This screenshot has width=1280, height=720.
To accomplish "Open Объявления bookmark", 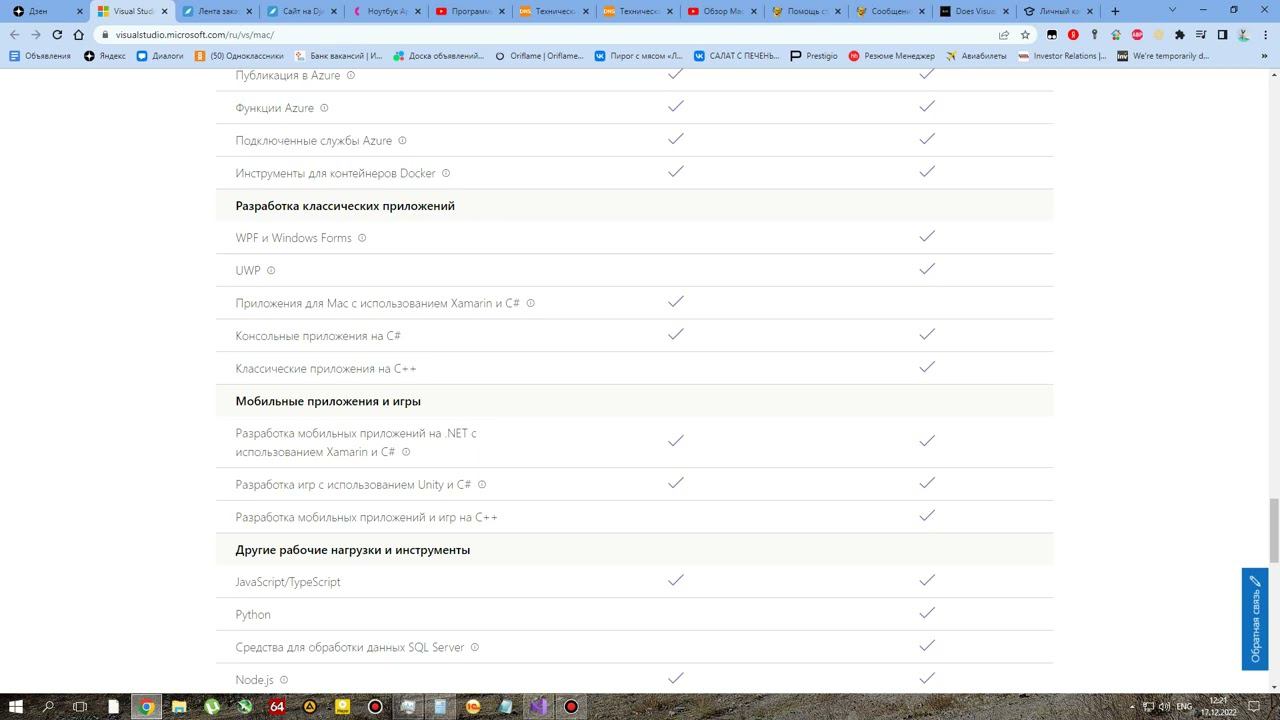I will [40, 56].
